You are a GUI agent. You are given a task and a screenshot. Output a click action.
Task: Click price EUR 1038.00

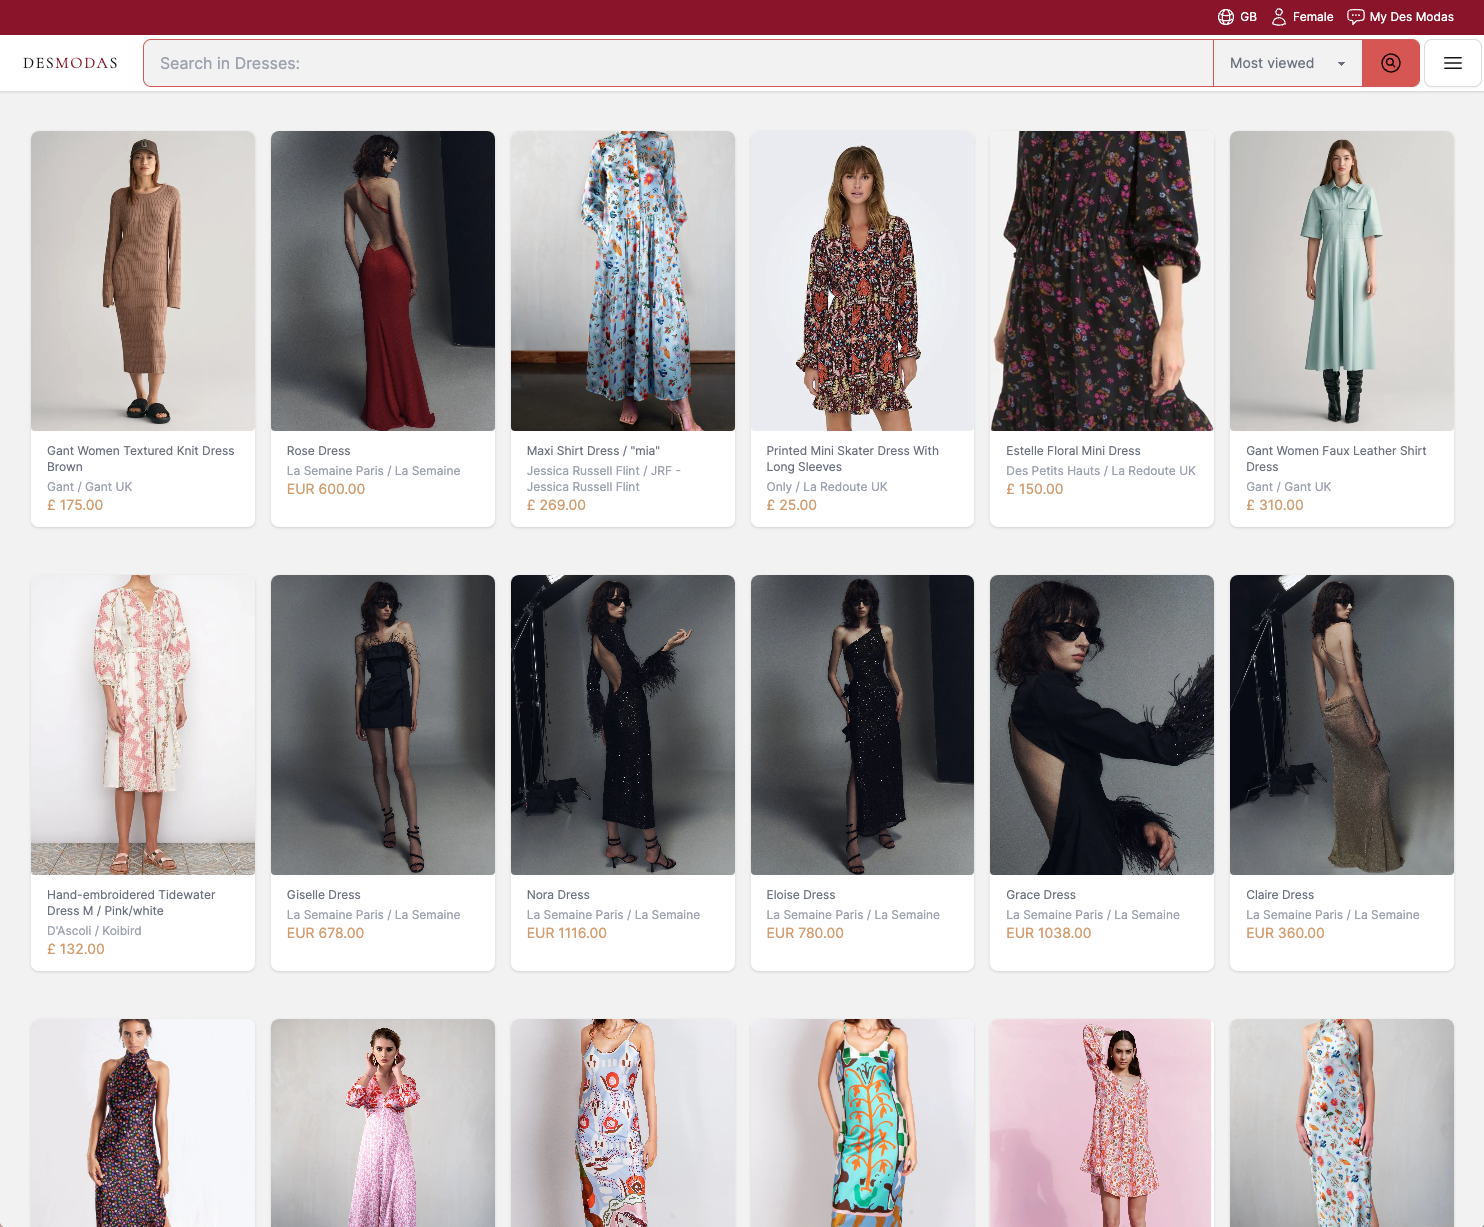(1049, 933)
